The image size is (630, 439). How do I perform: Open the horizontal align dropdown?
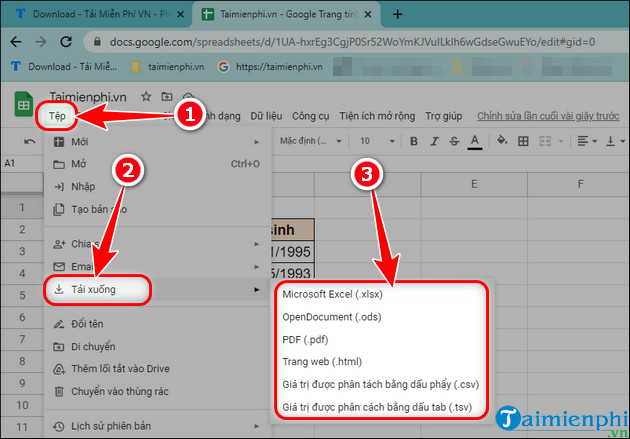coord(587,141)
